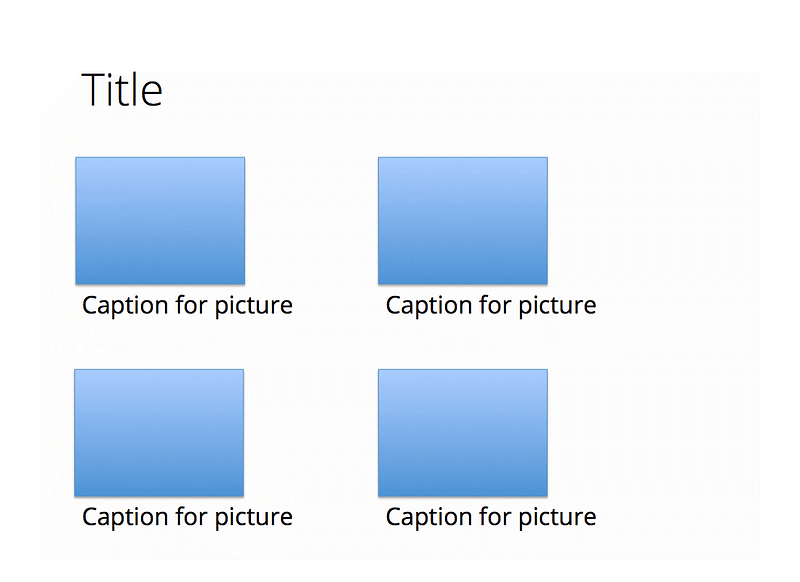Click the caption under the top-right picture
This screenshot has height=582, width=800.
pyautogui.click(x=491, y=306)
